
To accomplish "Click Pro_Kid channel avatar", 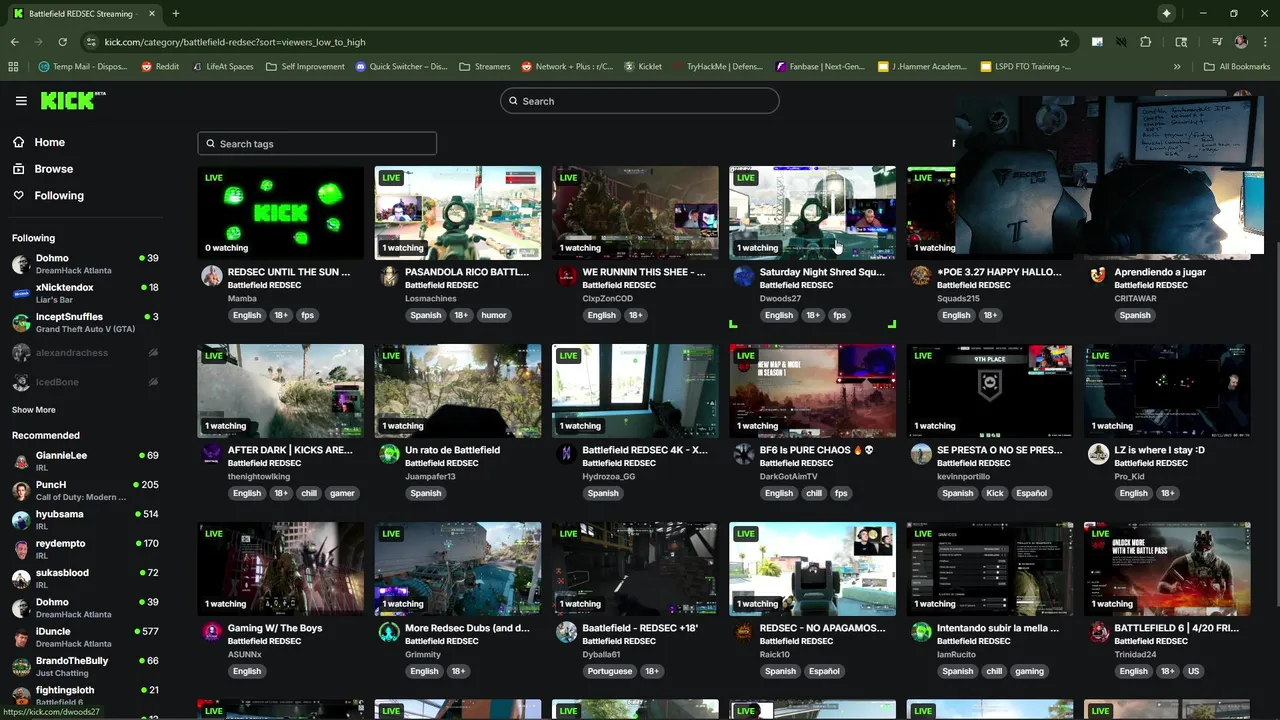I will (1098, 454).
